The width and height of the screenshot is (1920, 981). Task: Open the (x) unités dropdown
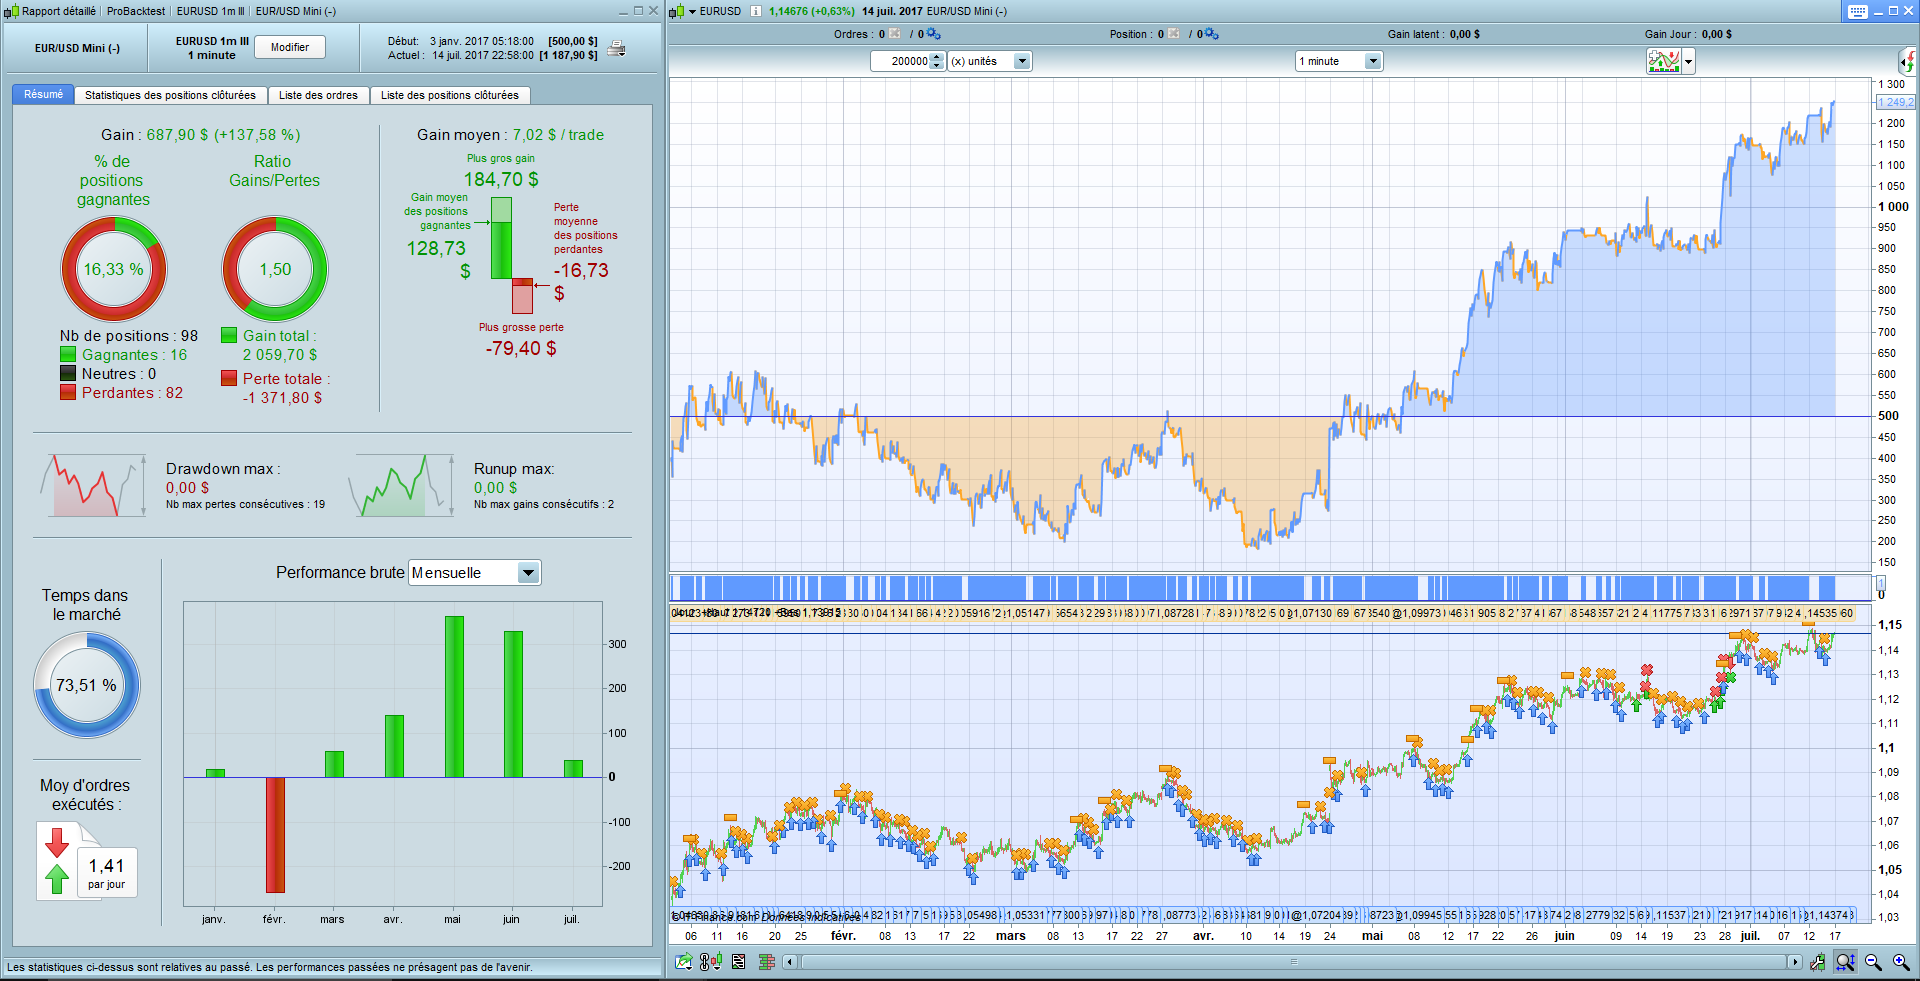tap(989, 61)
